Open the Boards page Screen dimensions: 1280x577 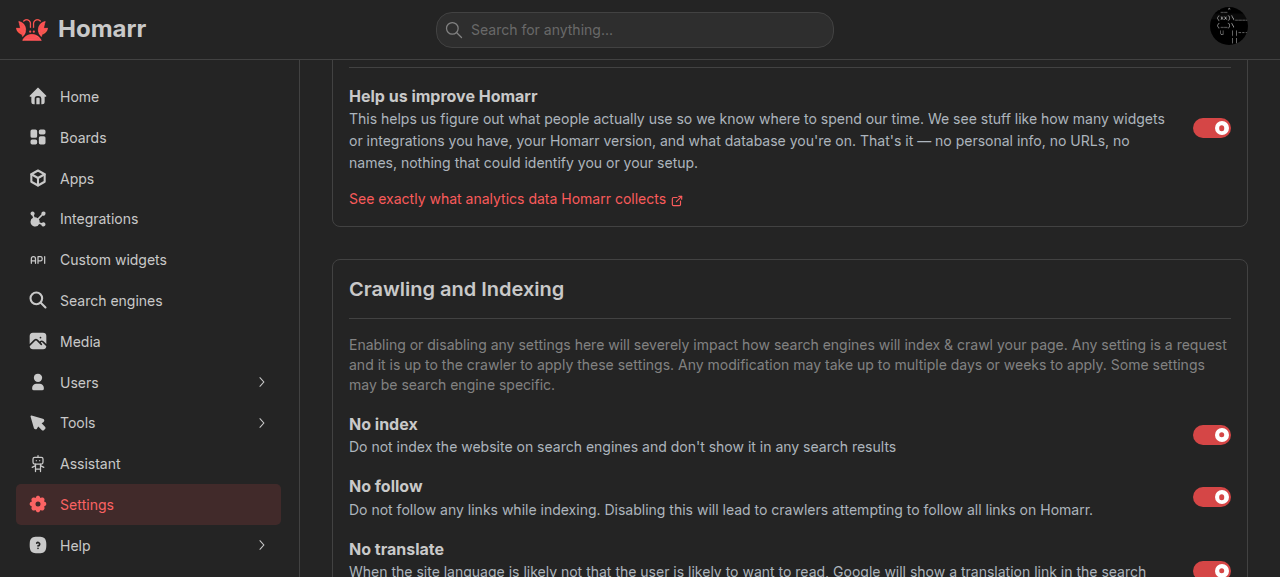[148, 138]
